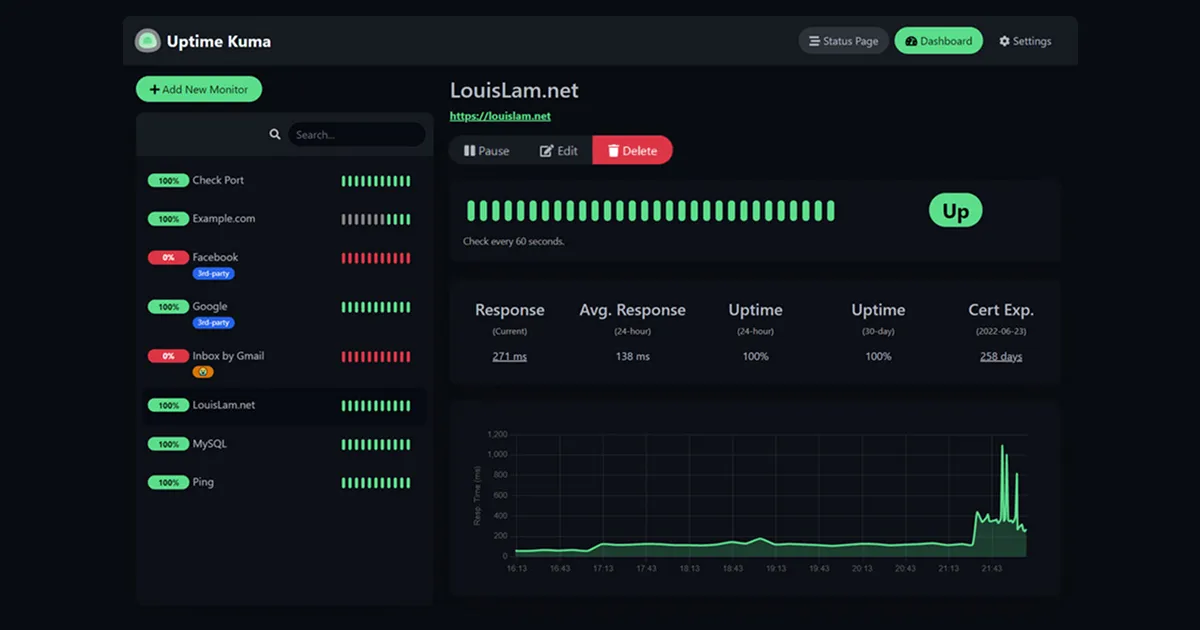Click the Gmail badge under Inbox by Gmail
1200x630 pixels.
[204, 371]
